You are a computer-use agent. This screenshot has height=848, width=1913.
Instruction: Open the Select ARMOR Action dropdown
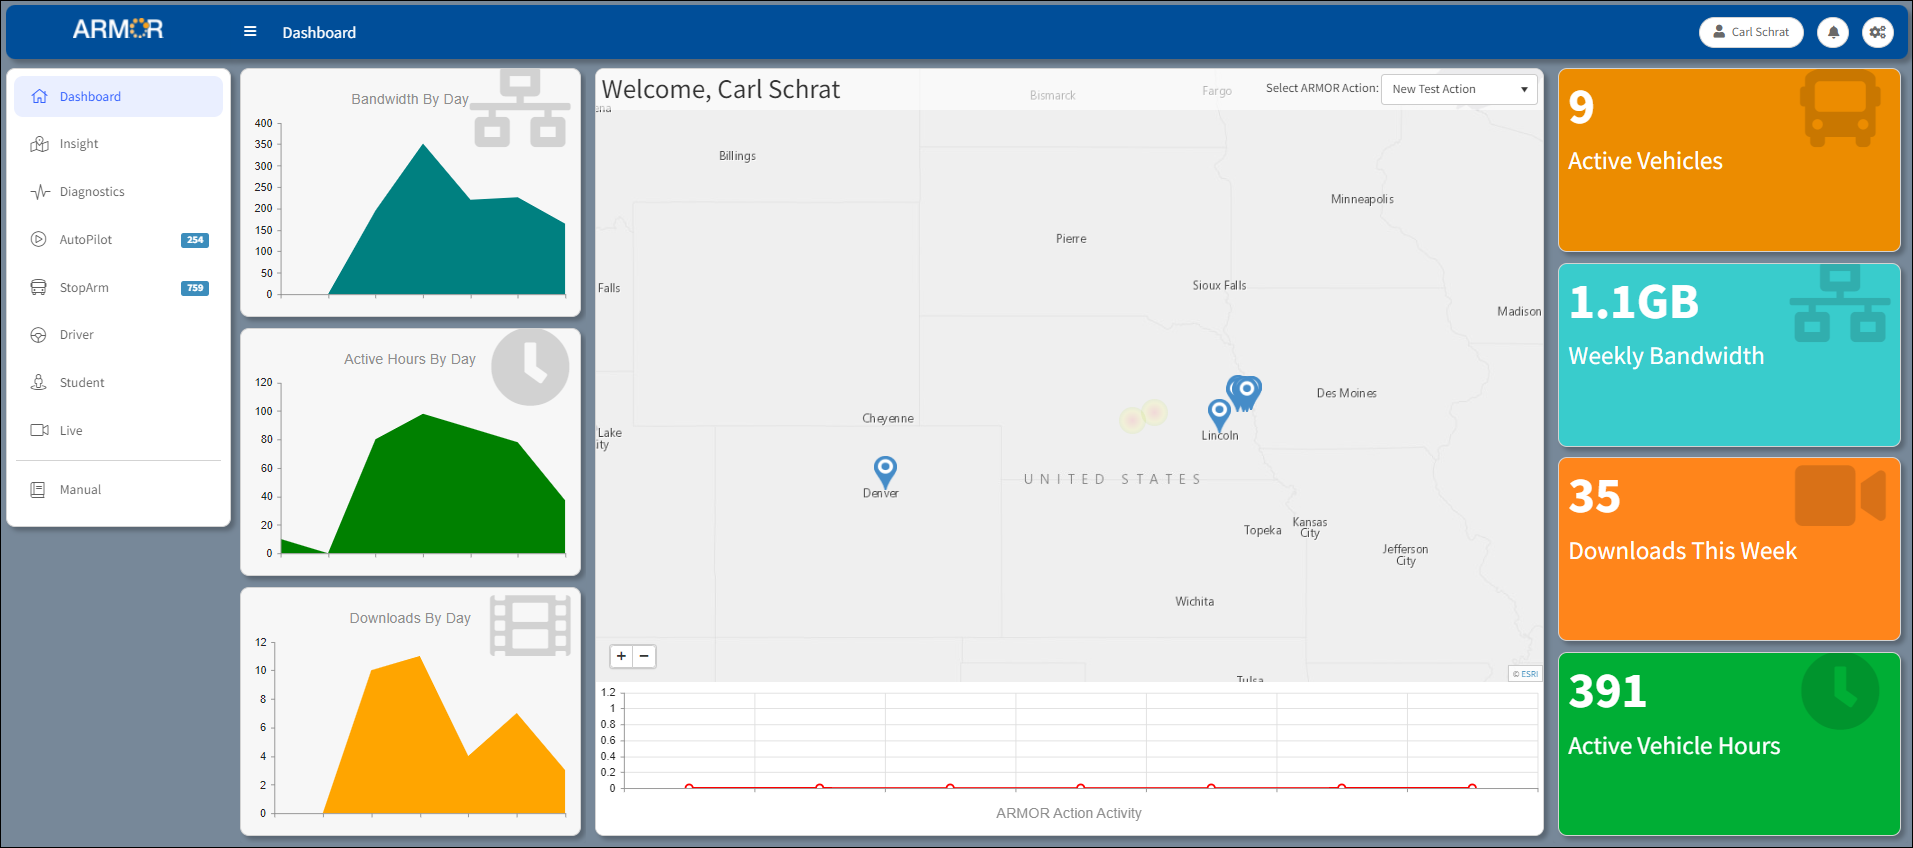tap(1459, 89)
